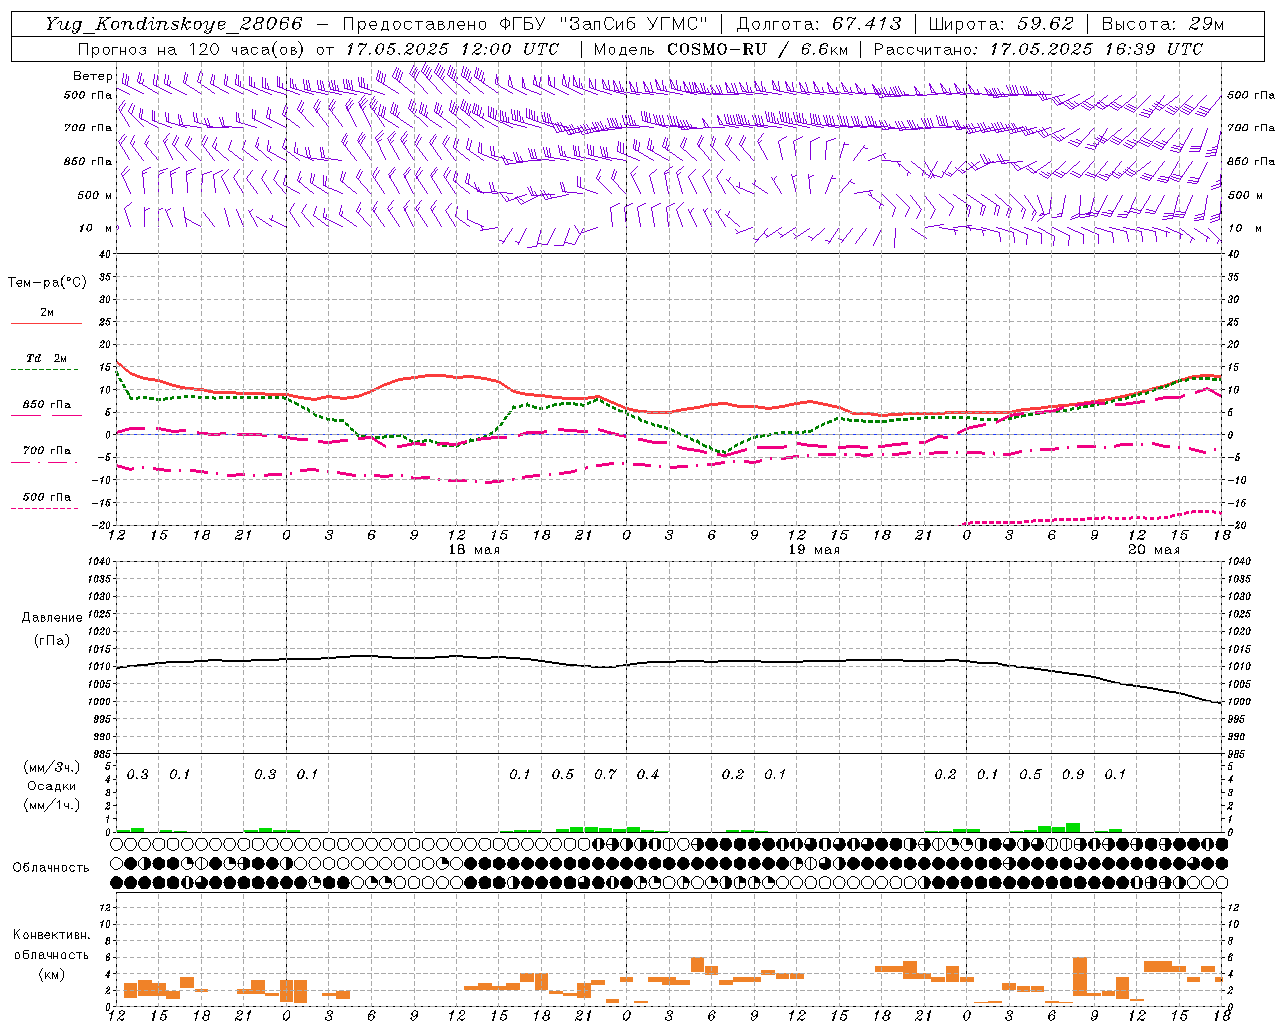
Task: Click the "Давление" pressure panel label
Action: point(52,618)
